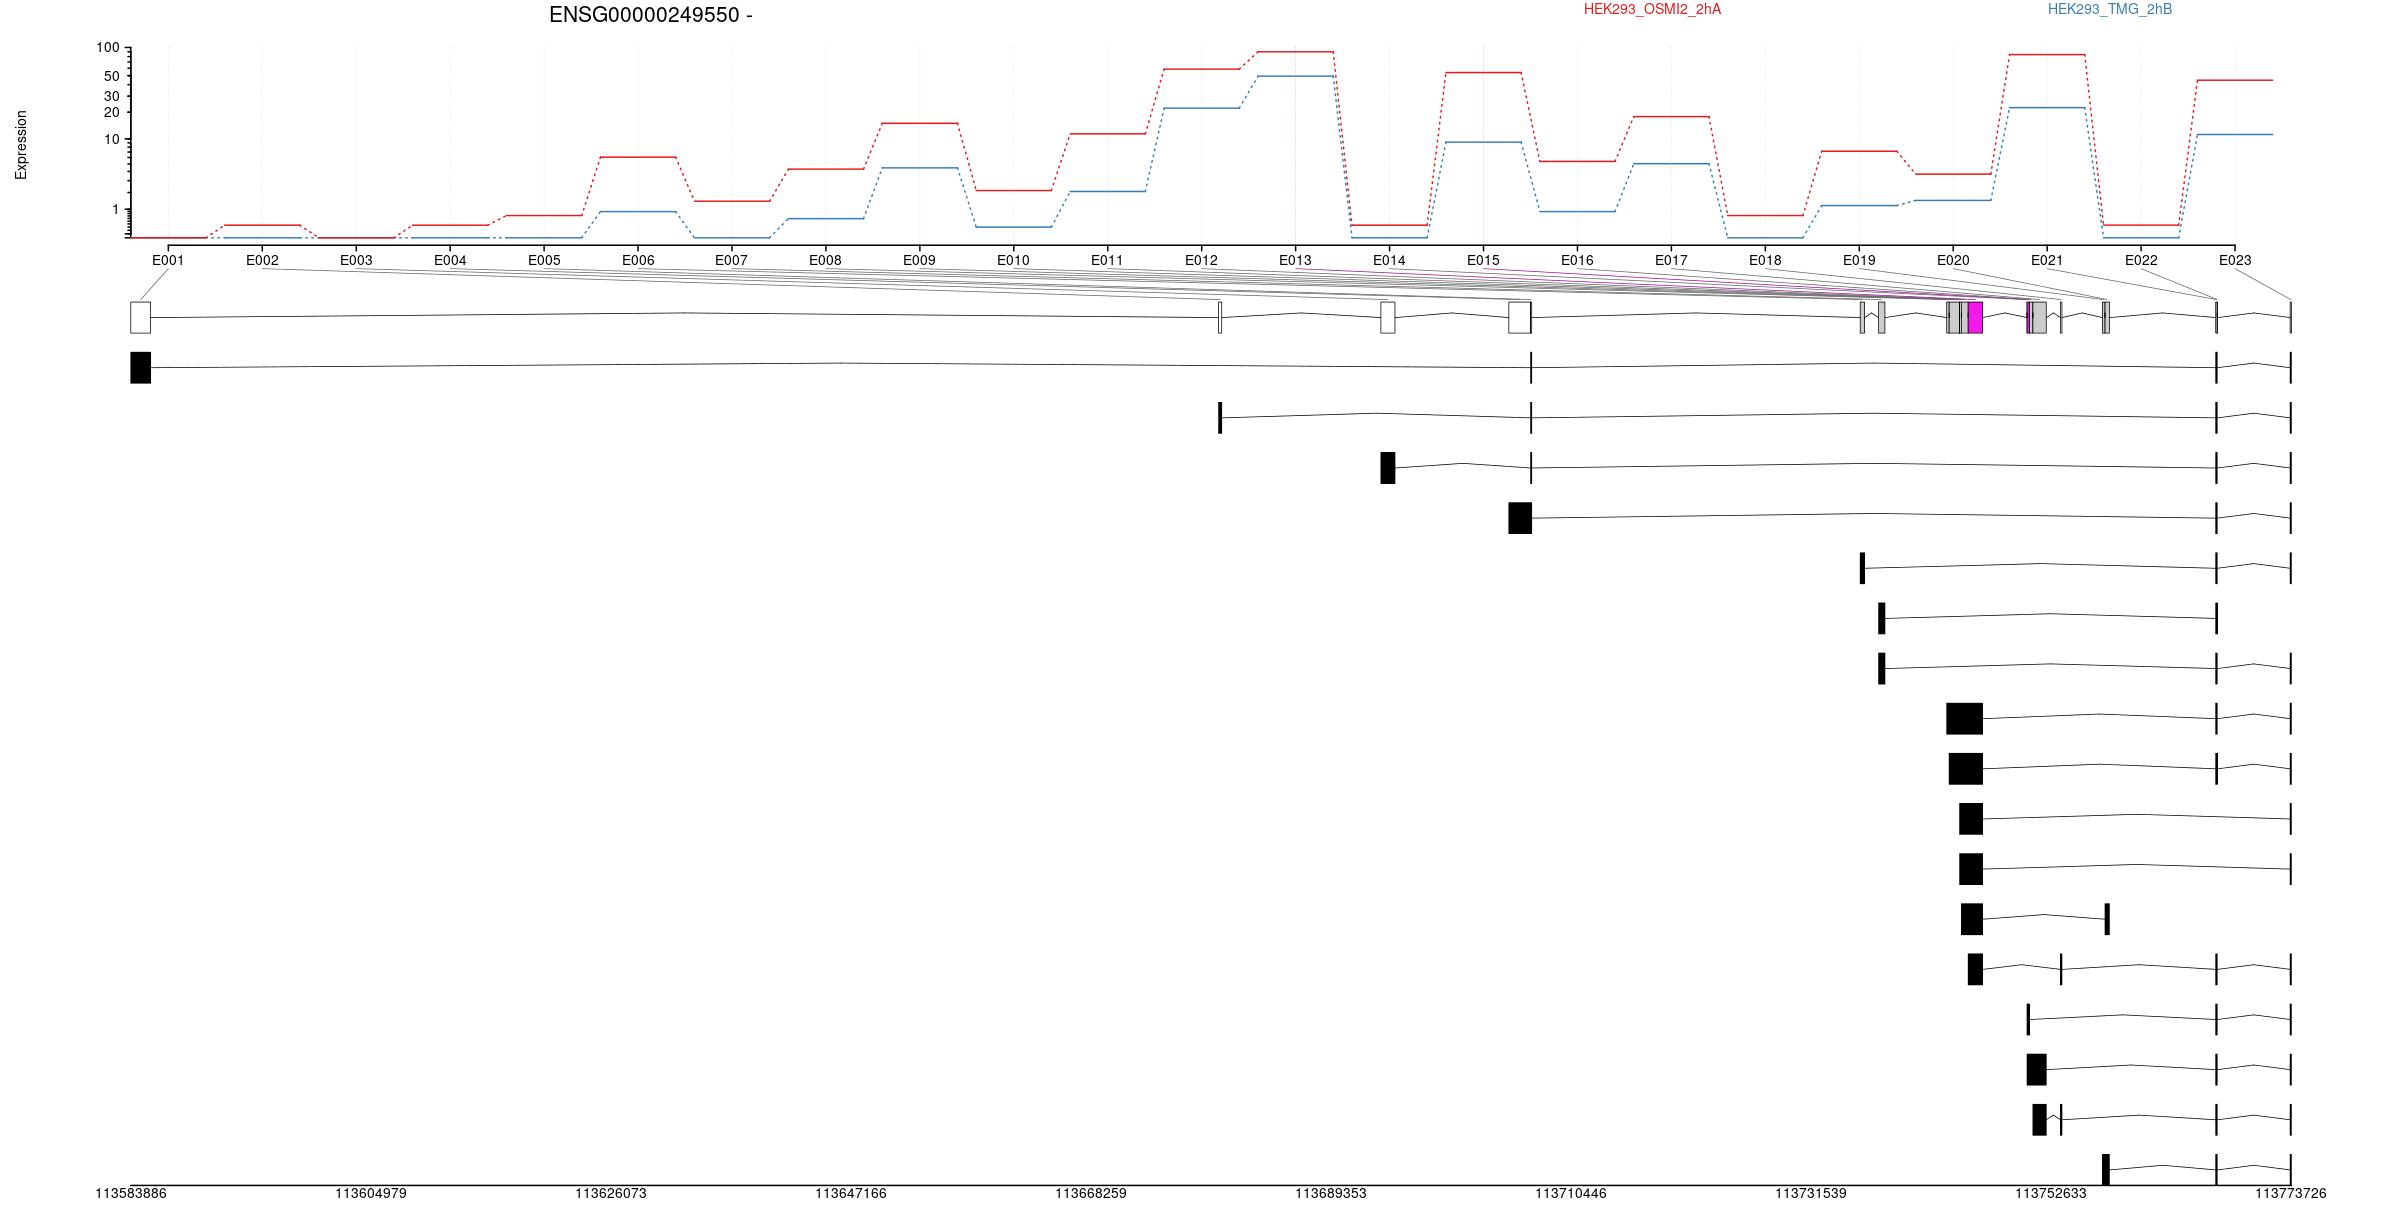Click exon label E016
2400x1210 pixels.
[1577, 260]
